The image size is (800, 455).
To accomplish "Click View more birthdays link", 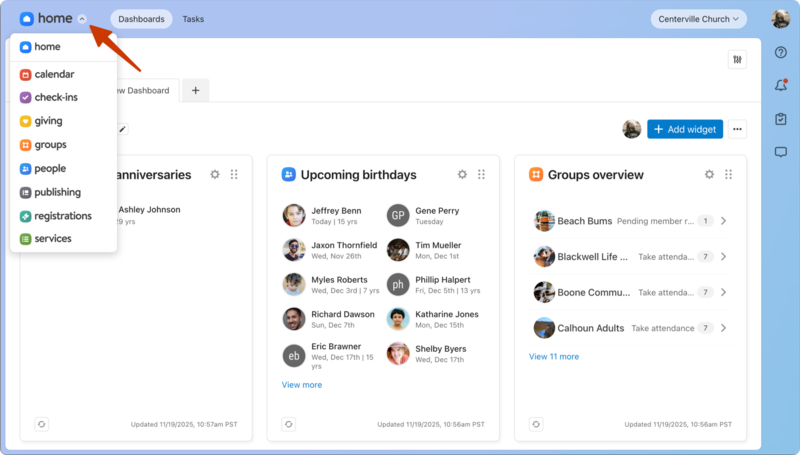I will 302,384.
